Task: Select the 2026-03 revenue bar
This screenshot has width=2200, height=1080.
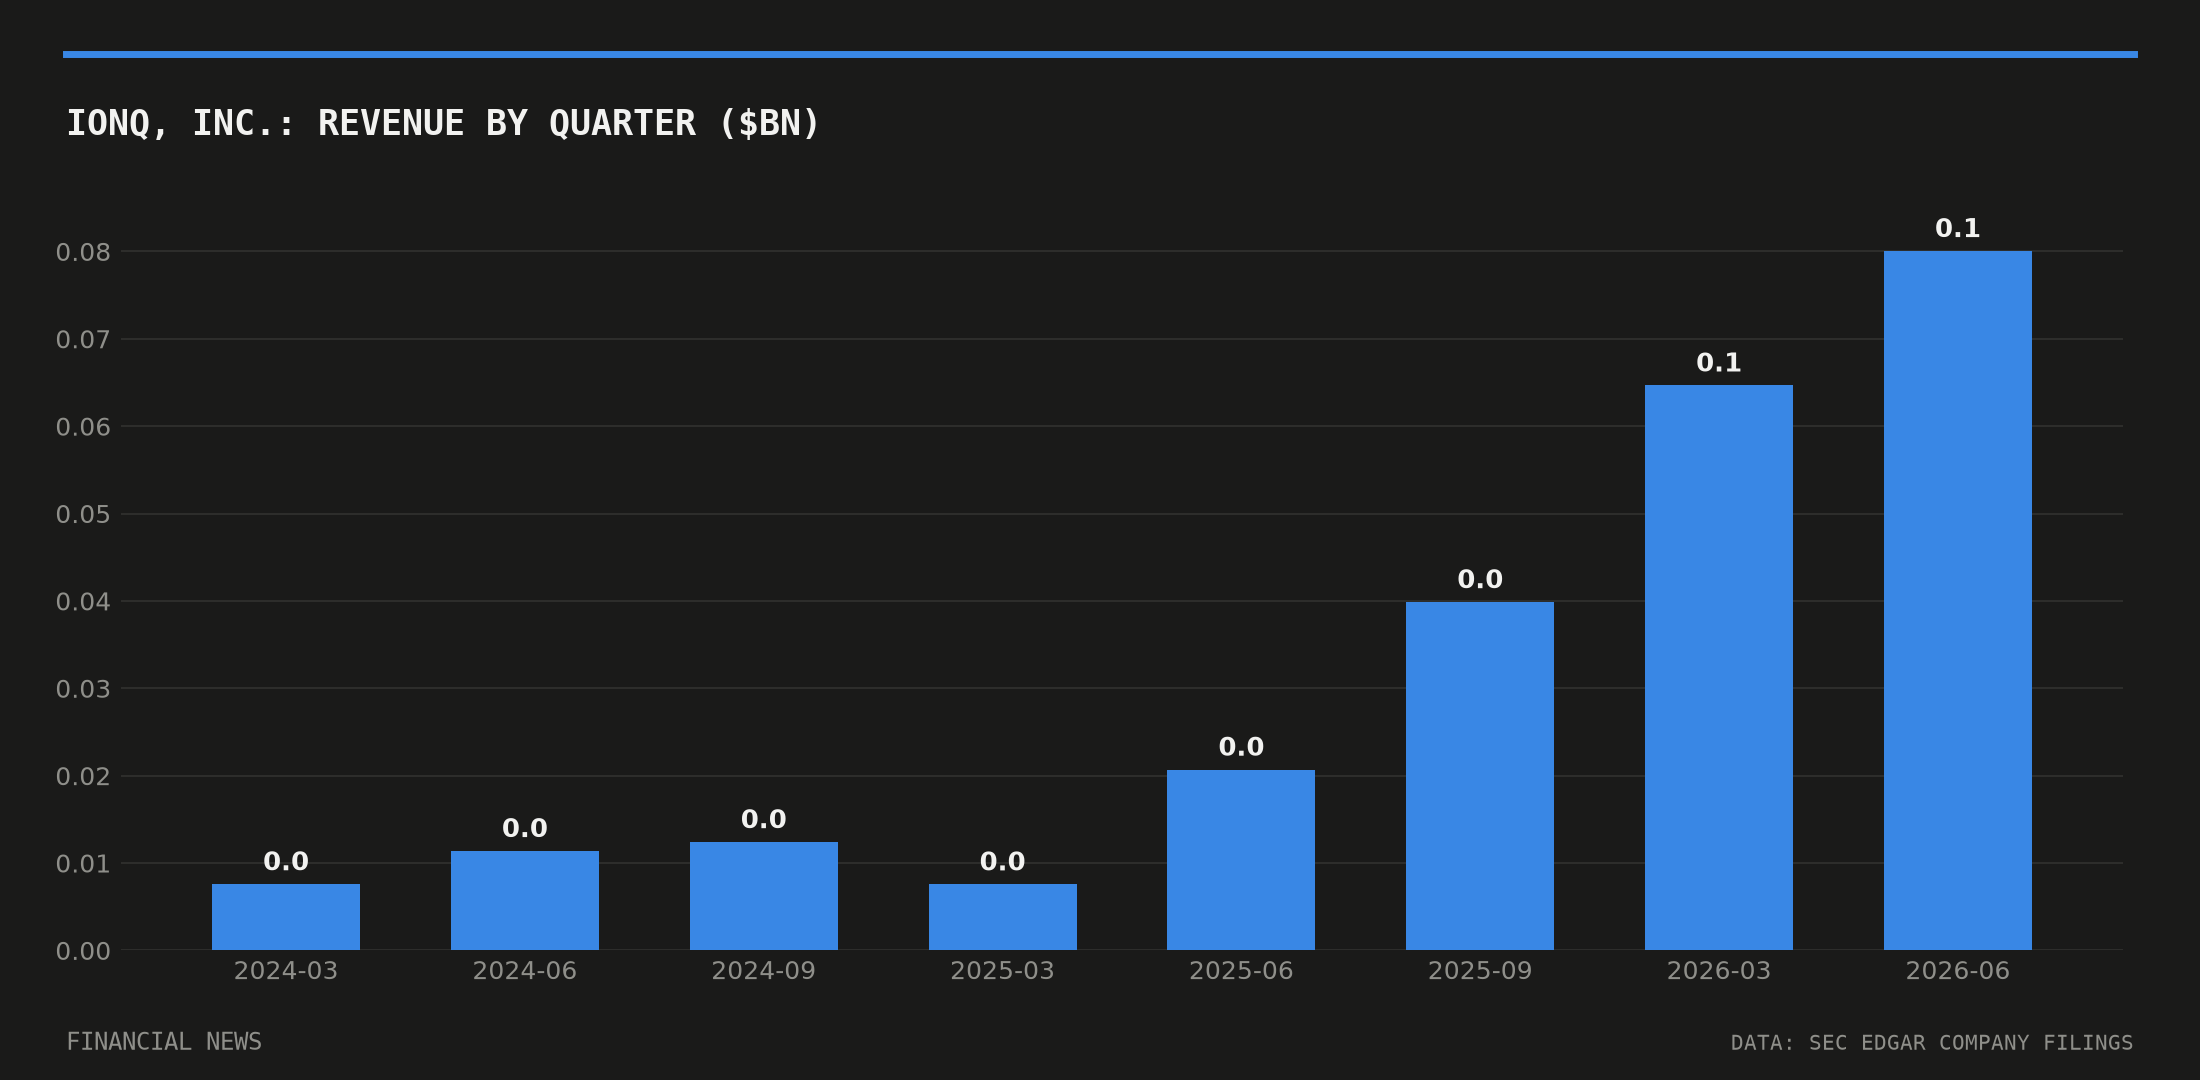Action: point(1719,667)
